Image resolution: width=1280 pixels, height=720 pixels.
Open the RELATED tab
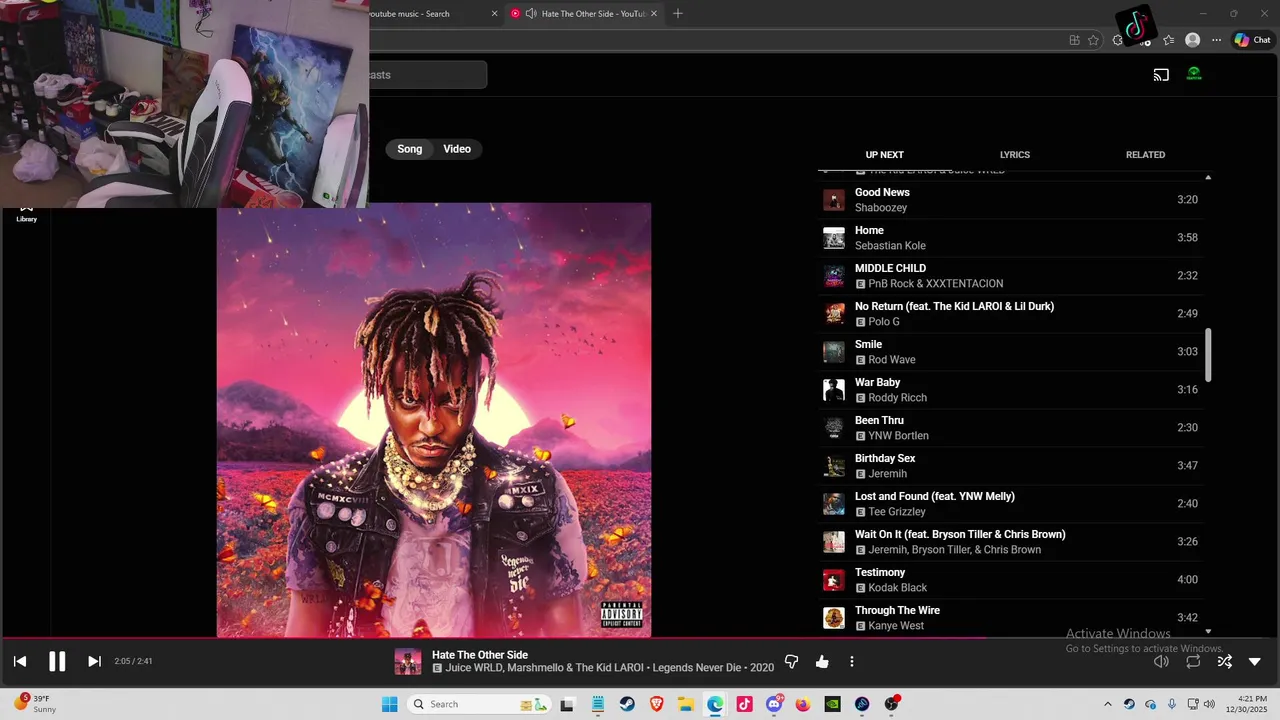coord(1145,155)
